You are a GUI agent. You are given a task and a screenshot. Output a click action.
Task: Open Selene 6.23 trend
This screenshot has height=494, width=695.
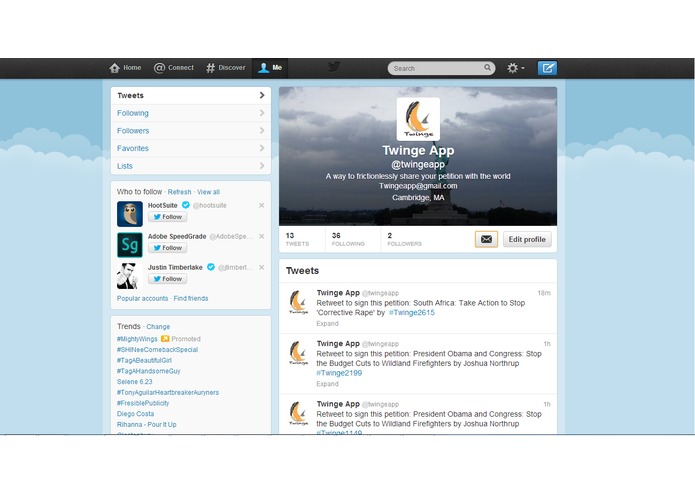[134, 381]
